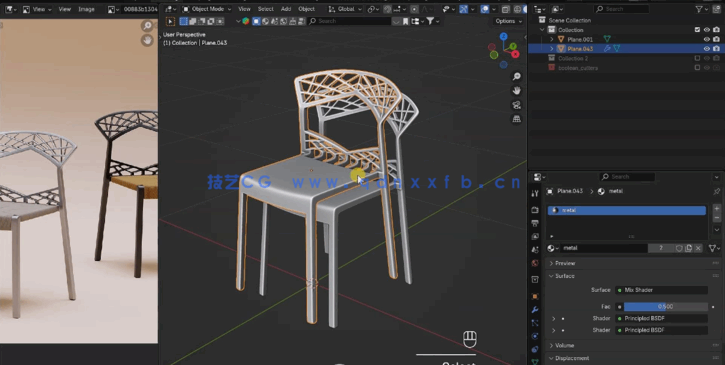The width and height of the screenshot is (725, 365).
Task: Click the colorful asset icon in header
Action: point(246,21)
